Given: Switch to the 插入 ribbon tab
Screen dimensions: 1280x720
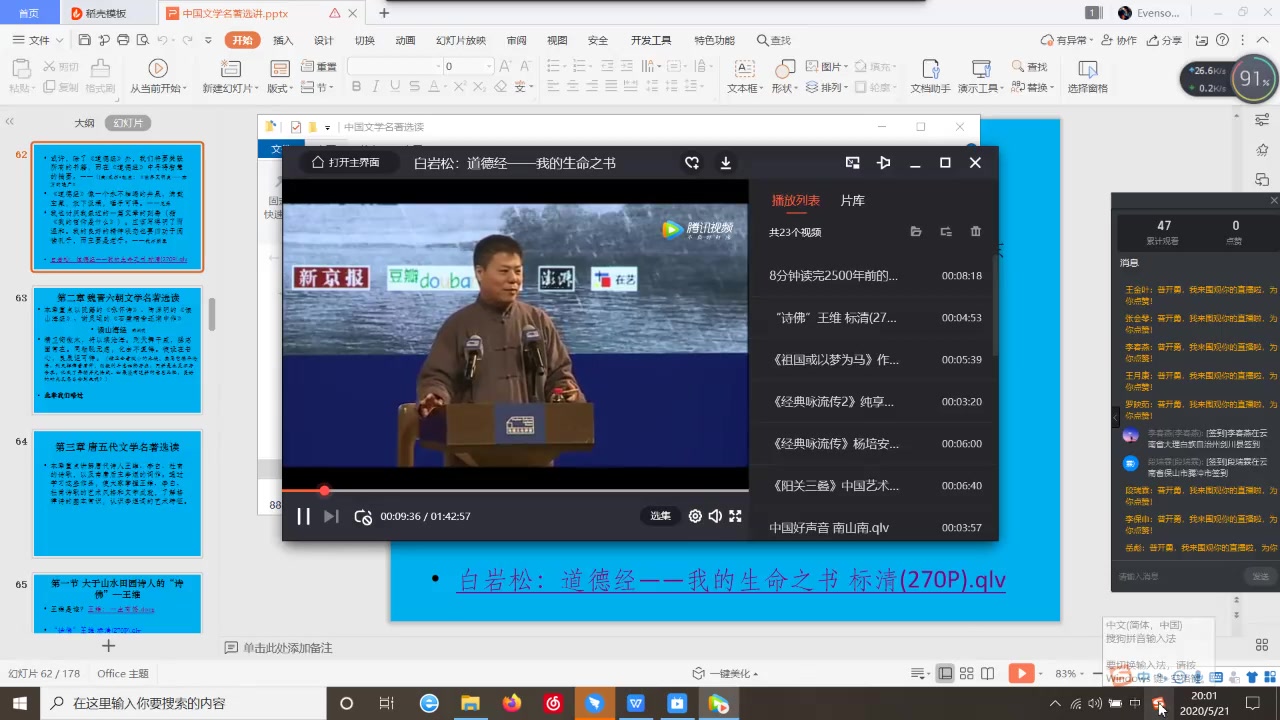Looking at the screenshot, I should [283, 40].
